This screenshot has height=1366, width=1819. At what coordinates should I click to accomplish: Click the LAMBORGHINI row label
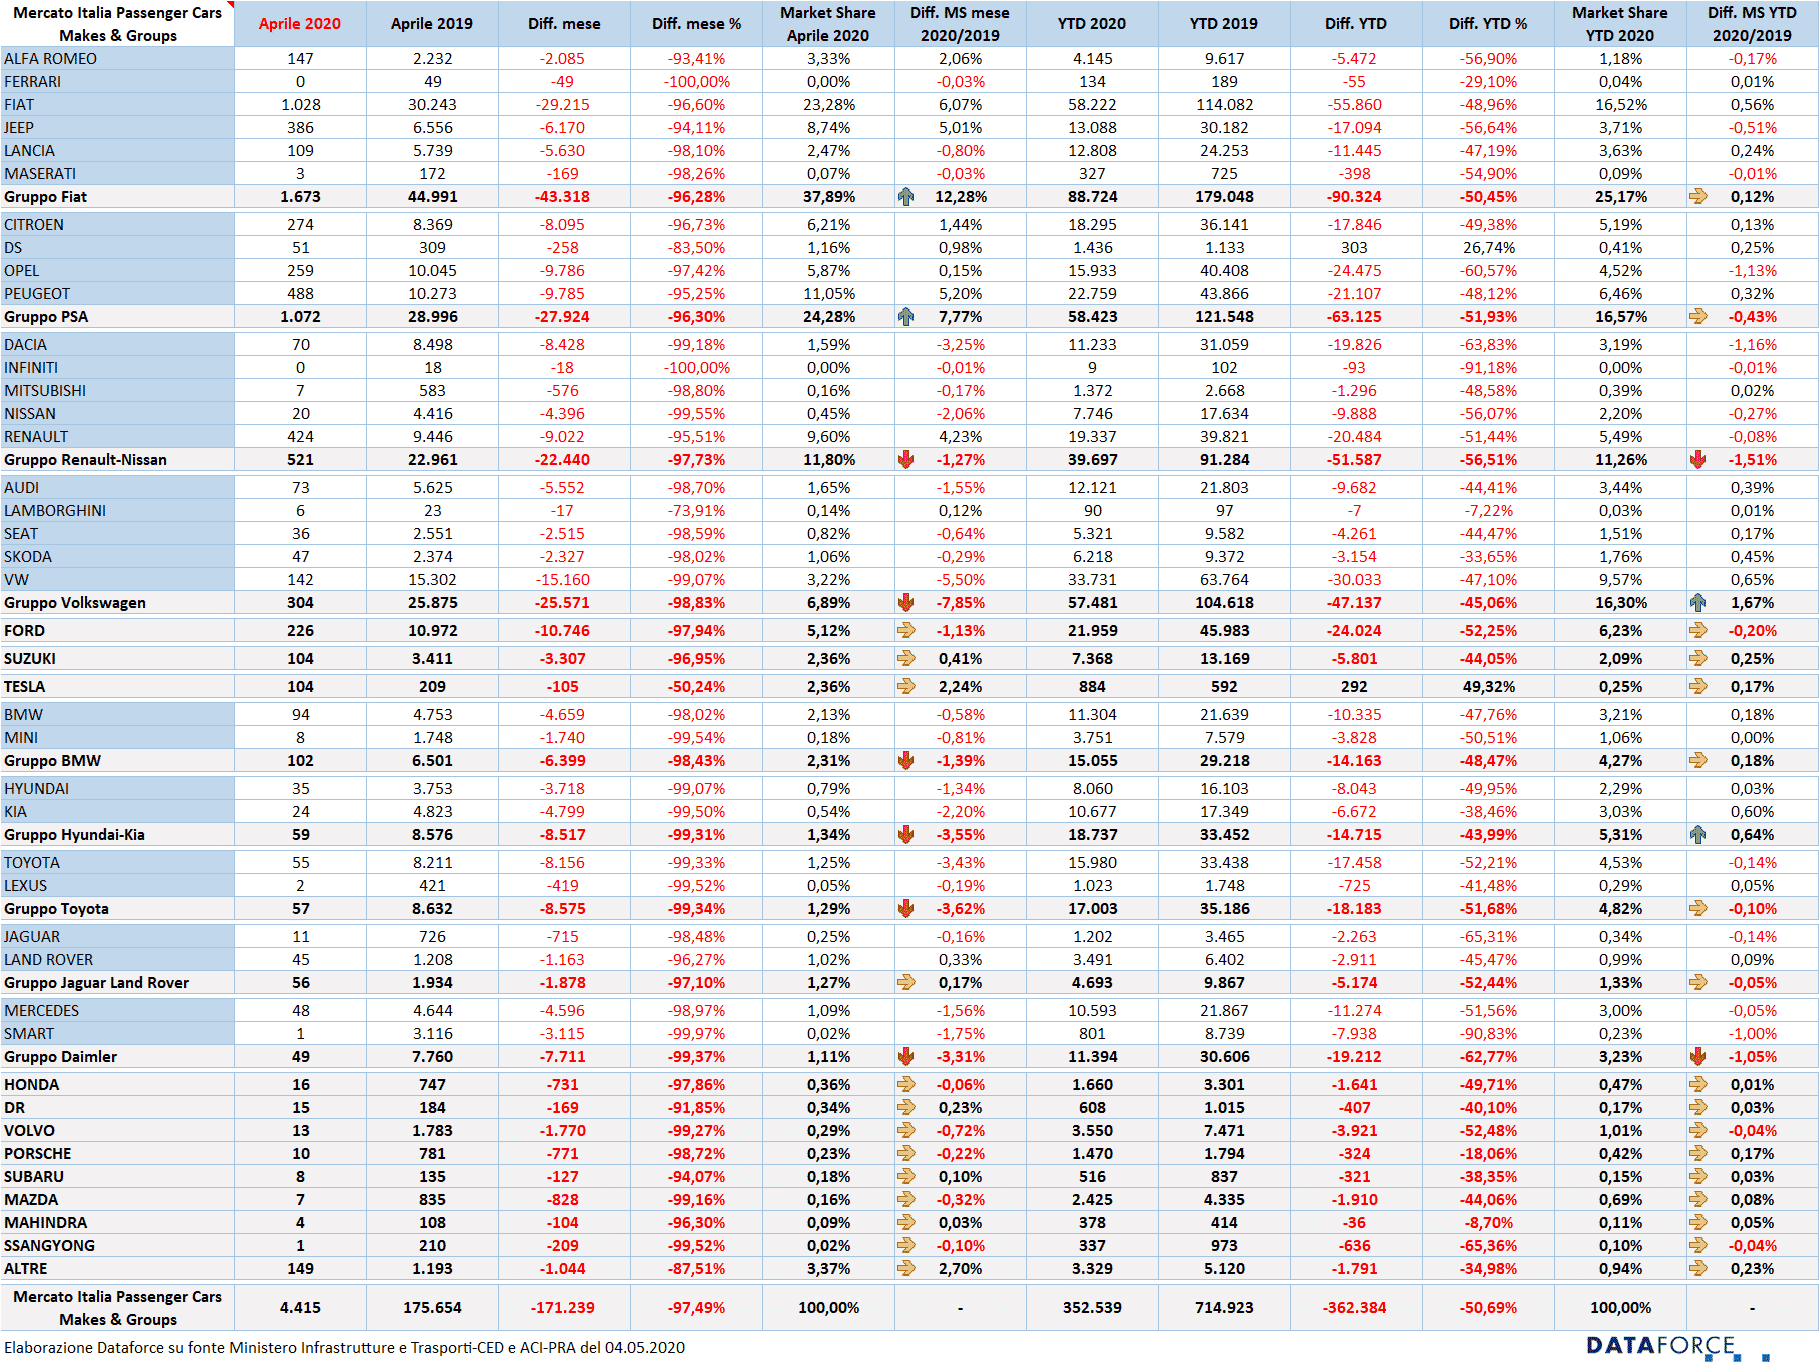coord(55,511)
